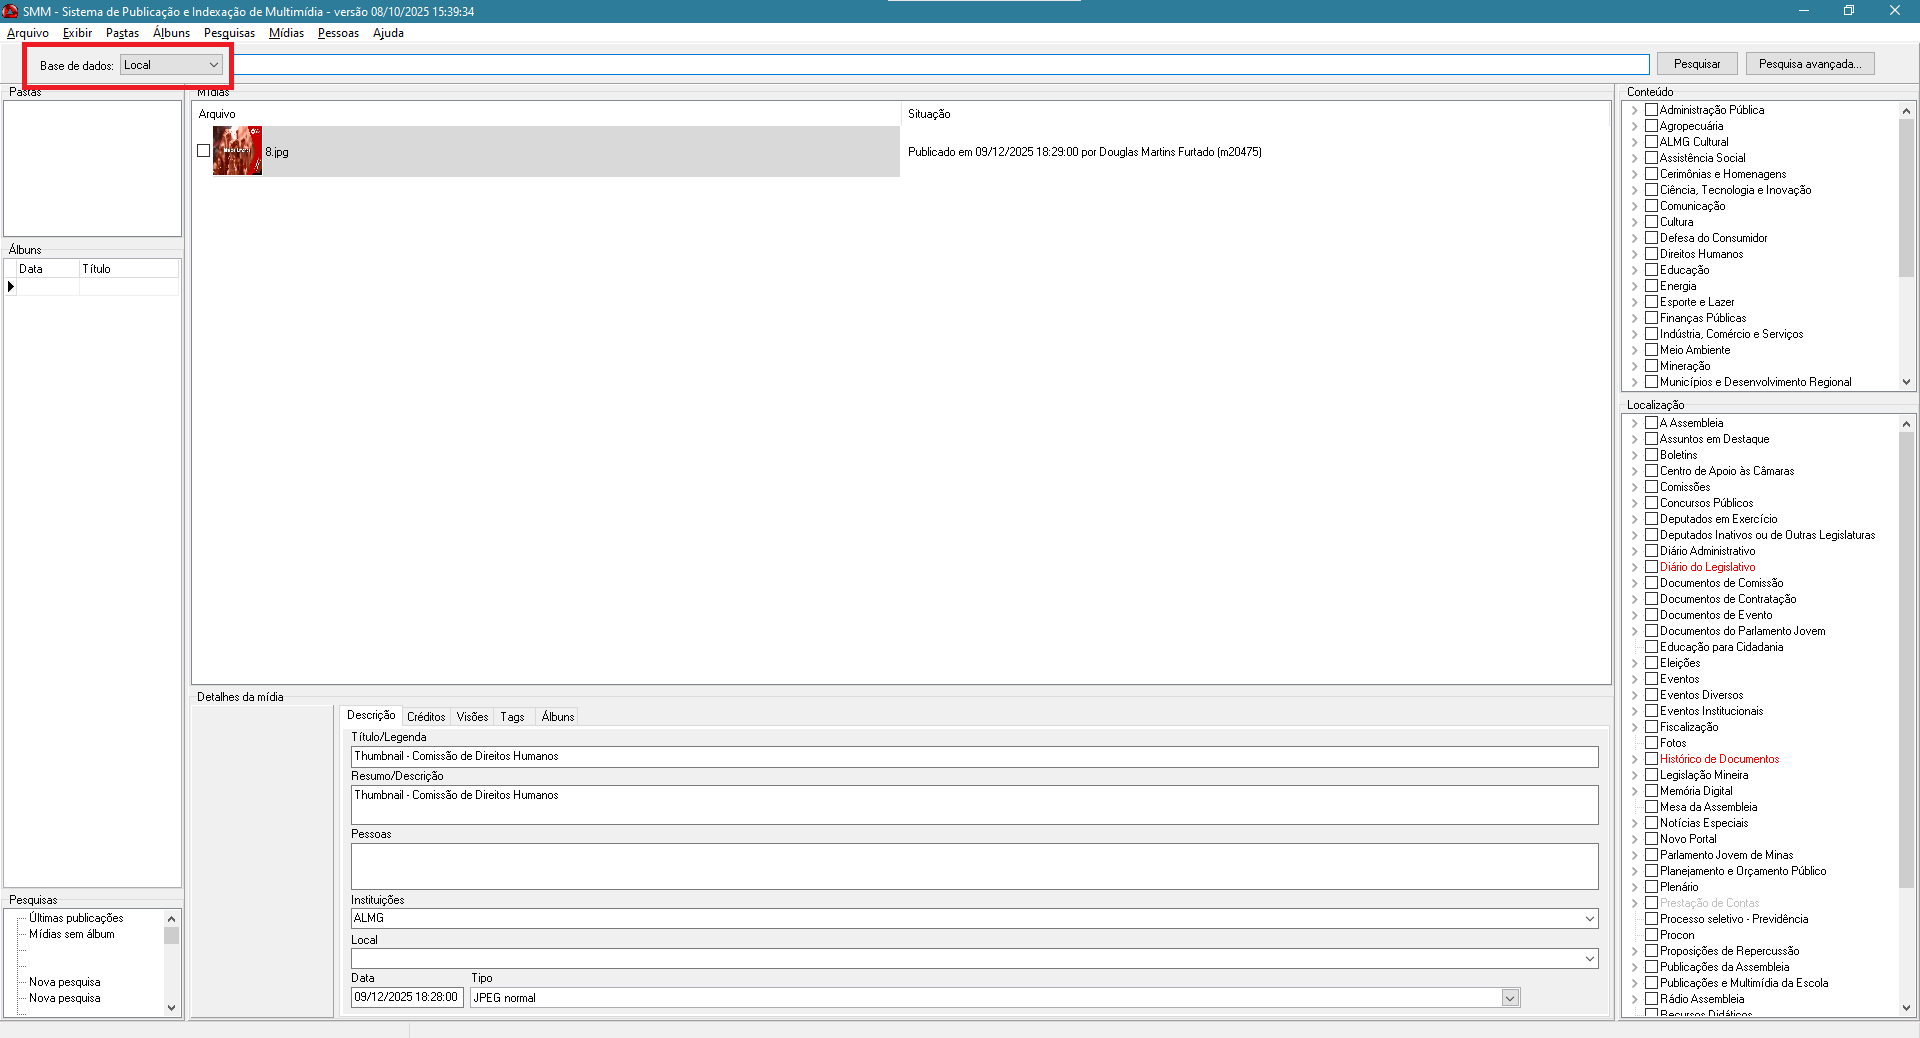Image resolution: width=1920 pixels, height=1038 pixels.
Task: Click the 8.jpg thumbnail image
Action: pos(237,151)
